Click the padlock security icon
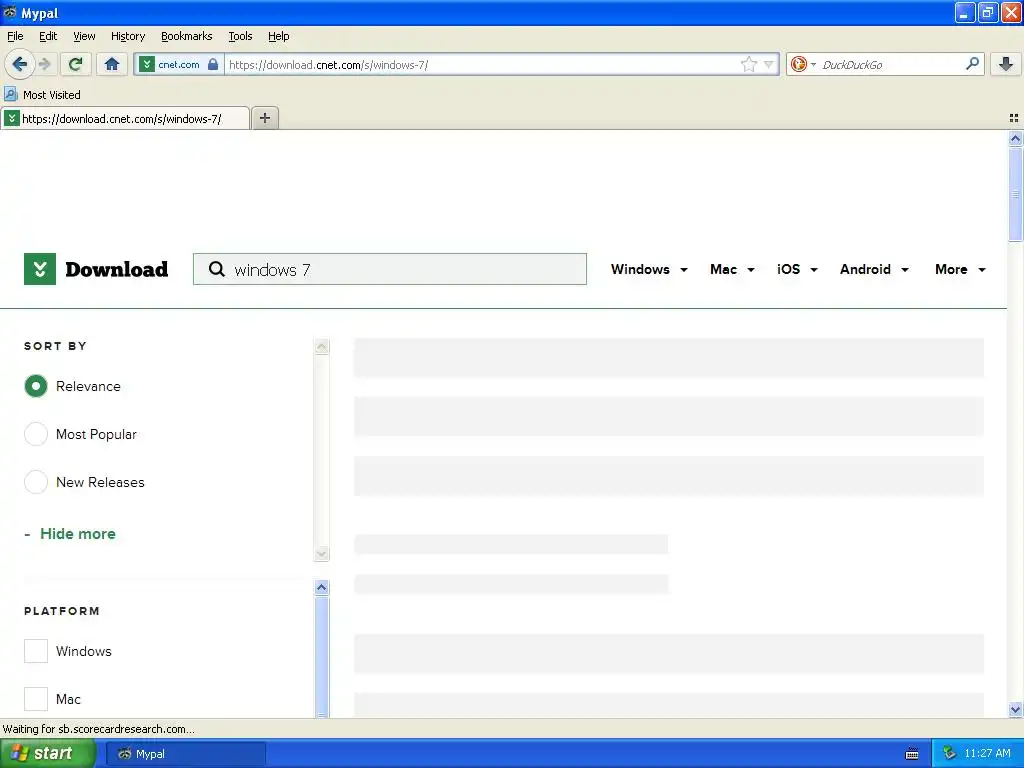 click(x=213, y=64)
